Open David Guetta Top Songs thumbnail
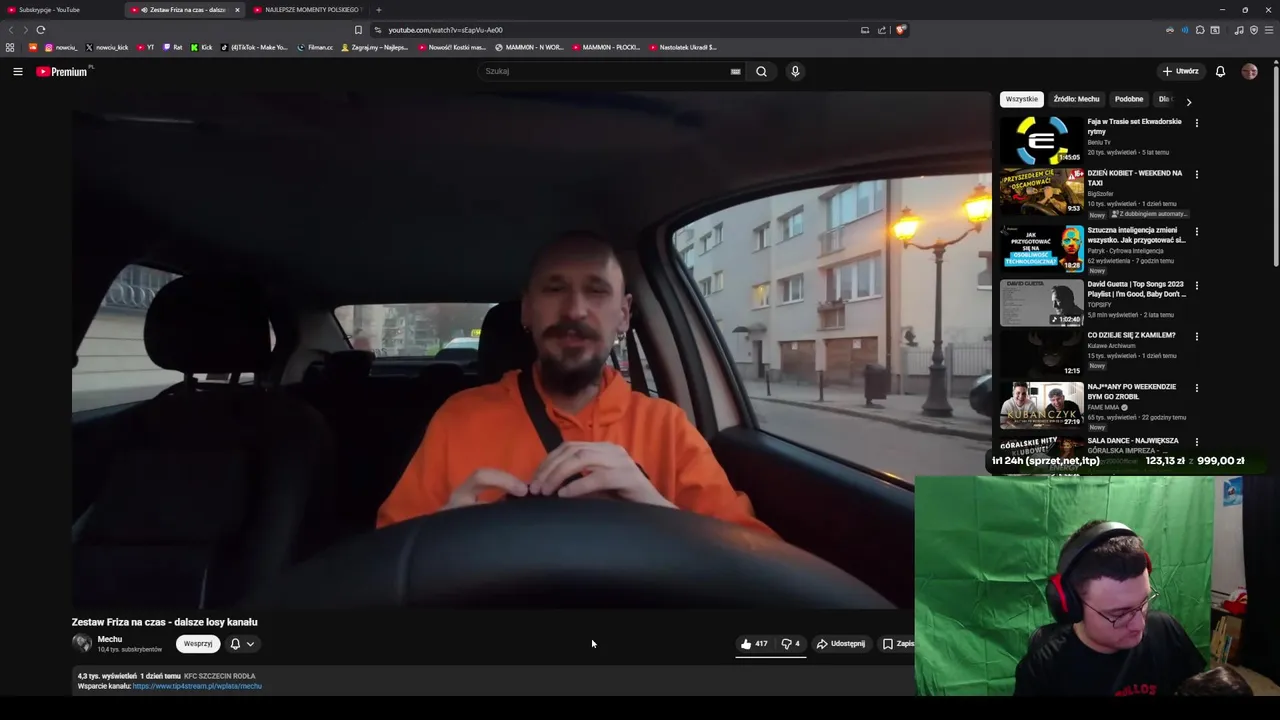This screenshot has height=720, width=1280. tap(1042, 303)
